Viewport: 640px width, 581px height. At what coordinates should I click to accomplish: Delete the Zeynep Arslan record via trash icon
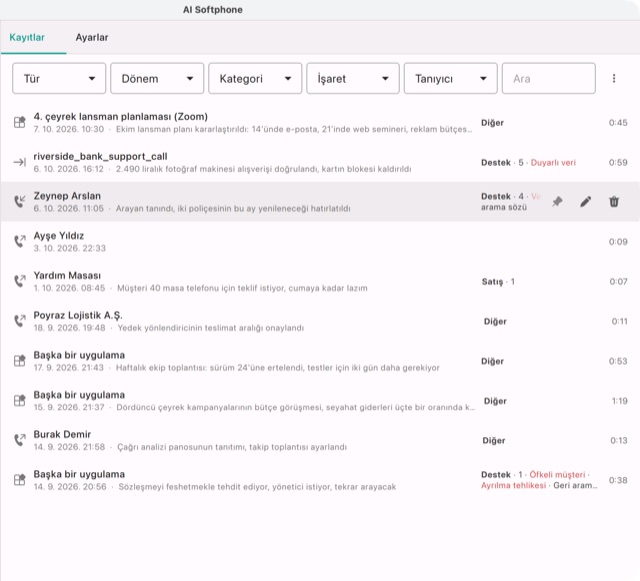click(x=614, y=202)
